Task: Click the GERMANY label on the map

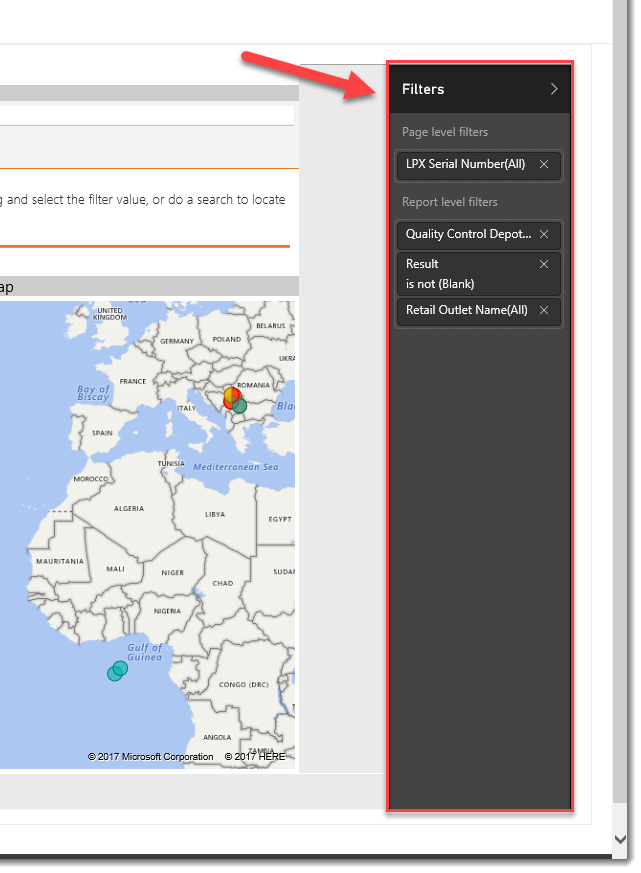Action: (x=177, y=341)
